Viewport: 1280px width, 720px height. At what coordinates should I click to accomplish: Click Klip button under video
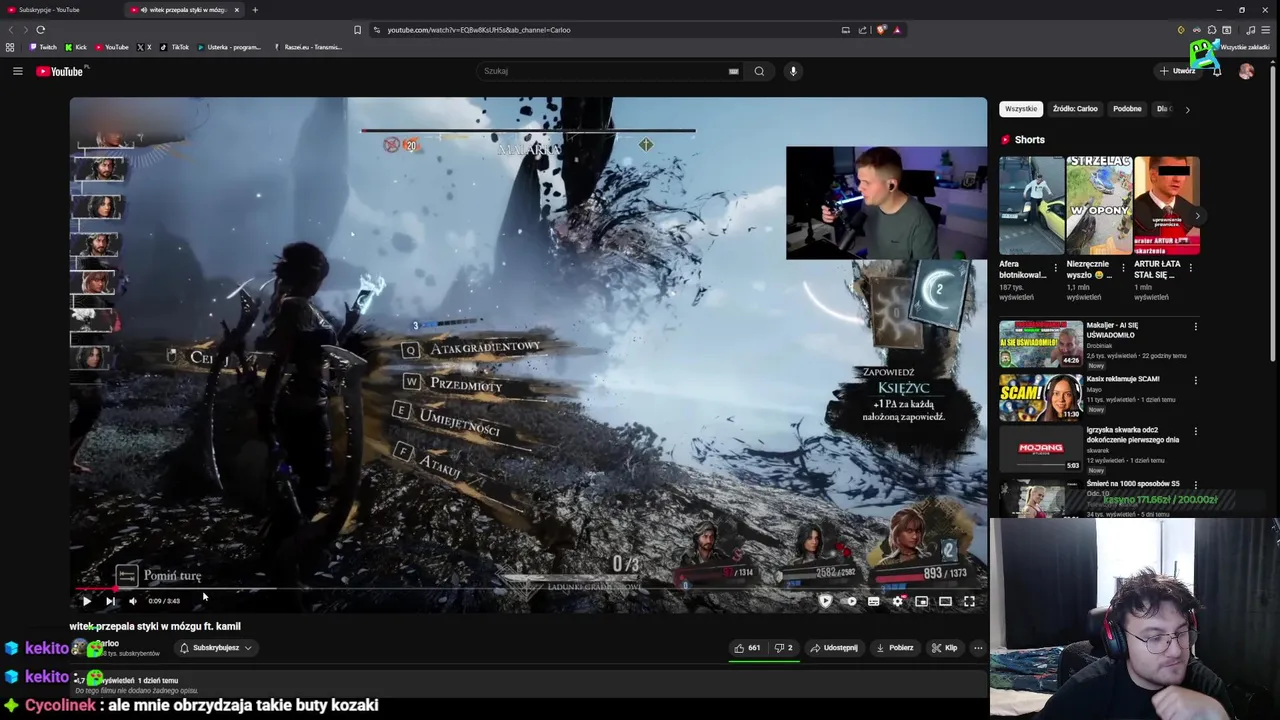945,648
